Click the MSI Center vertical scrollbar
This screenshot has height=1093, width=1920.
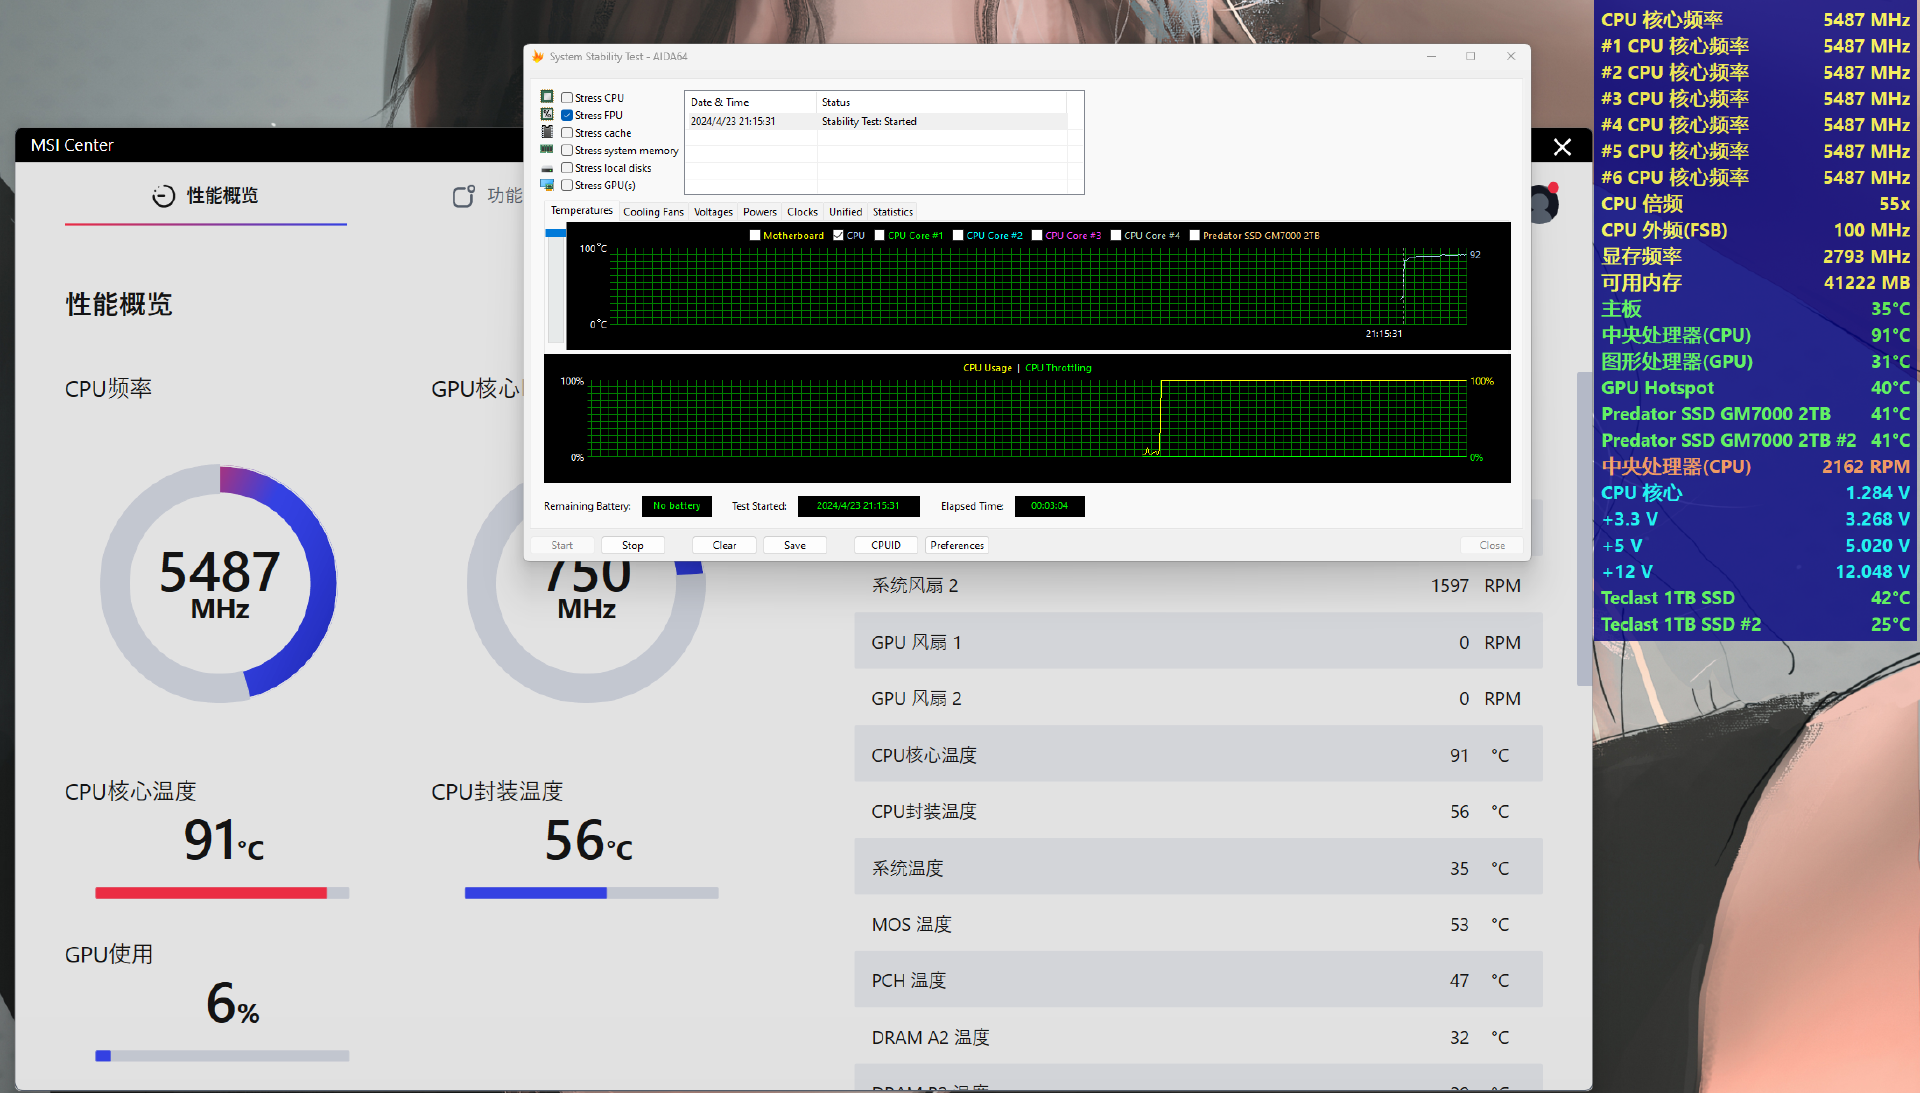pos(1584,530)
